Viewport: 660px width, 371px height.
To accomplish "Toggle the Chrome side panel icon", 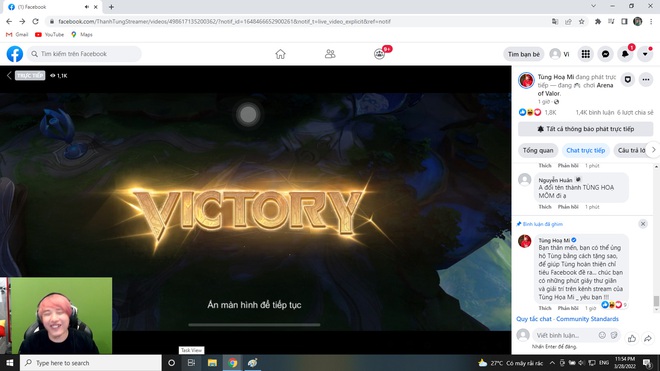I will [x=624, y=21].
